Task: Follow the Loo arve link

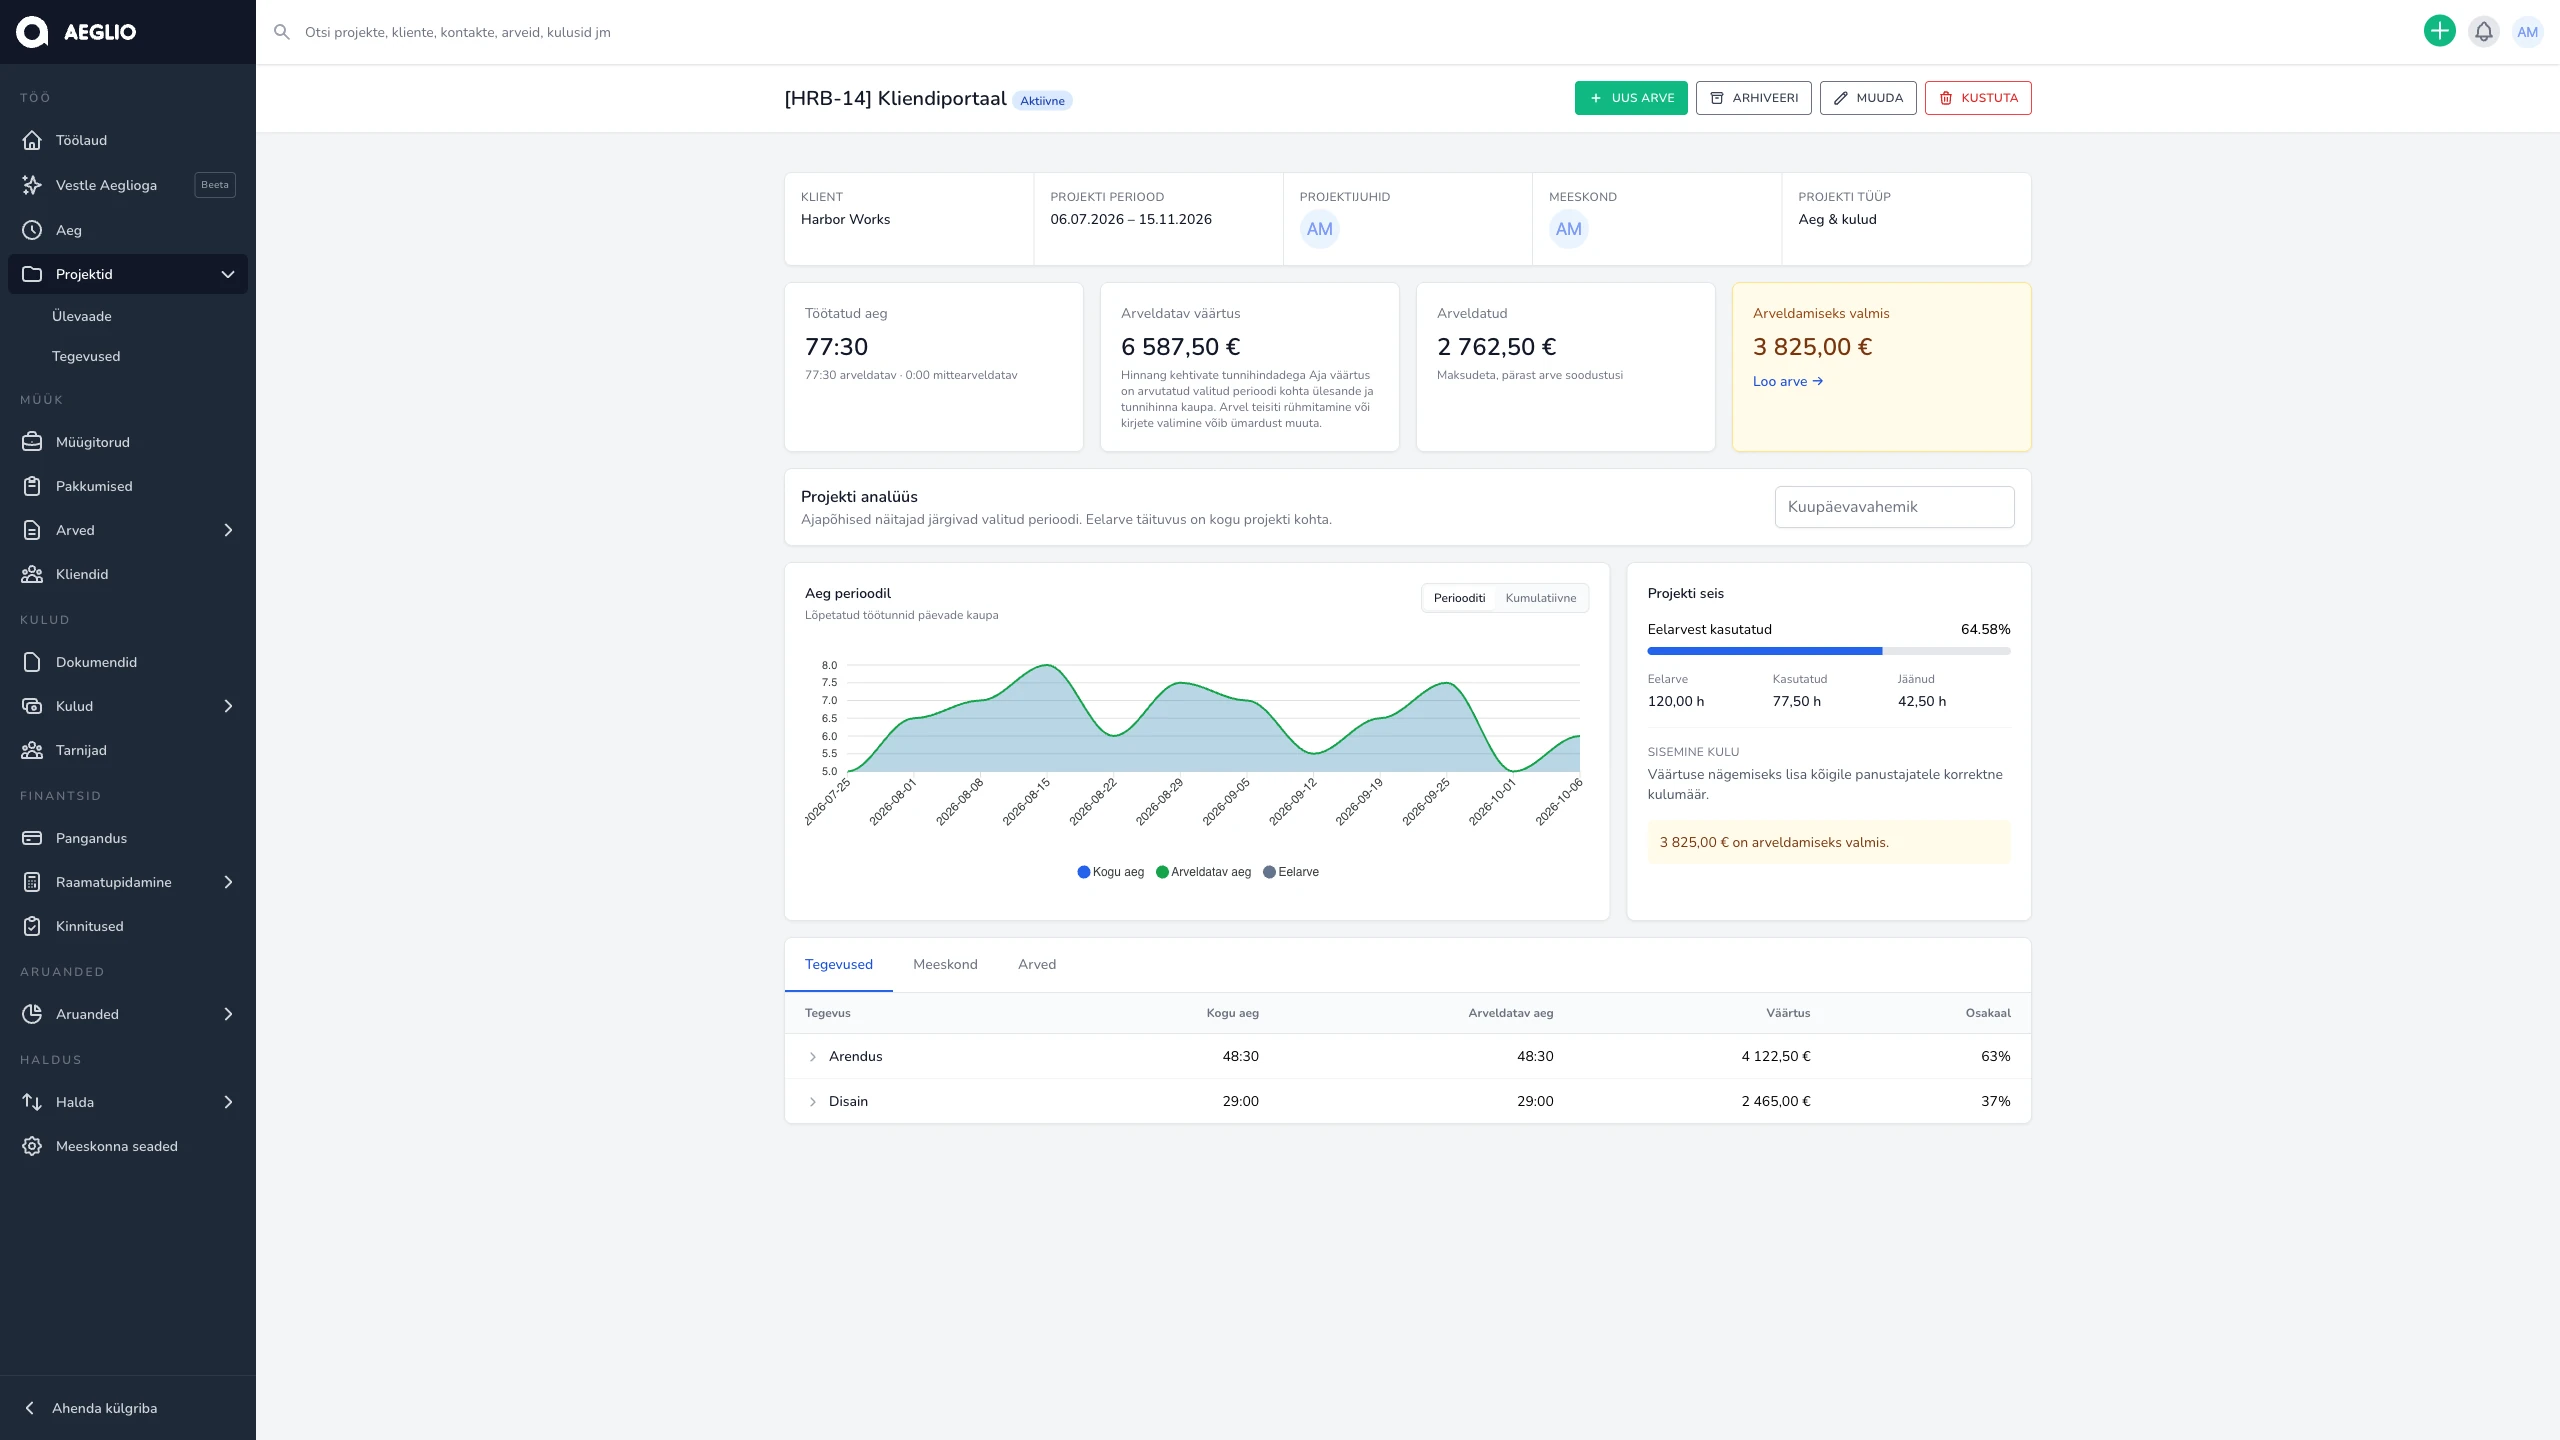Action: (1788, 381)
